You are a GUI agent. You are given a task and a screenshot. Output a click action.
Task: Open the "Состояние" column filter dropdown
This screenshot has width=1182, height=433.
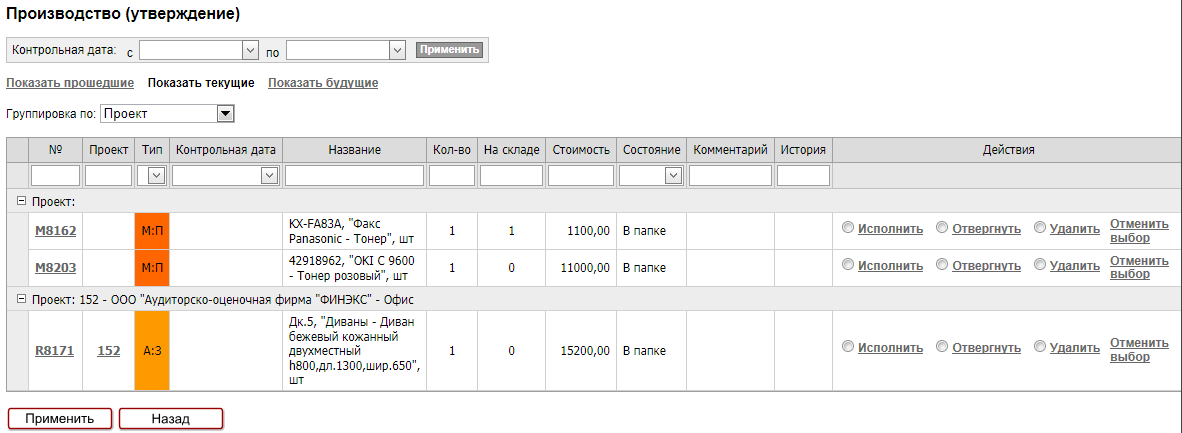(x=674, y=176)
